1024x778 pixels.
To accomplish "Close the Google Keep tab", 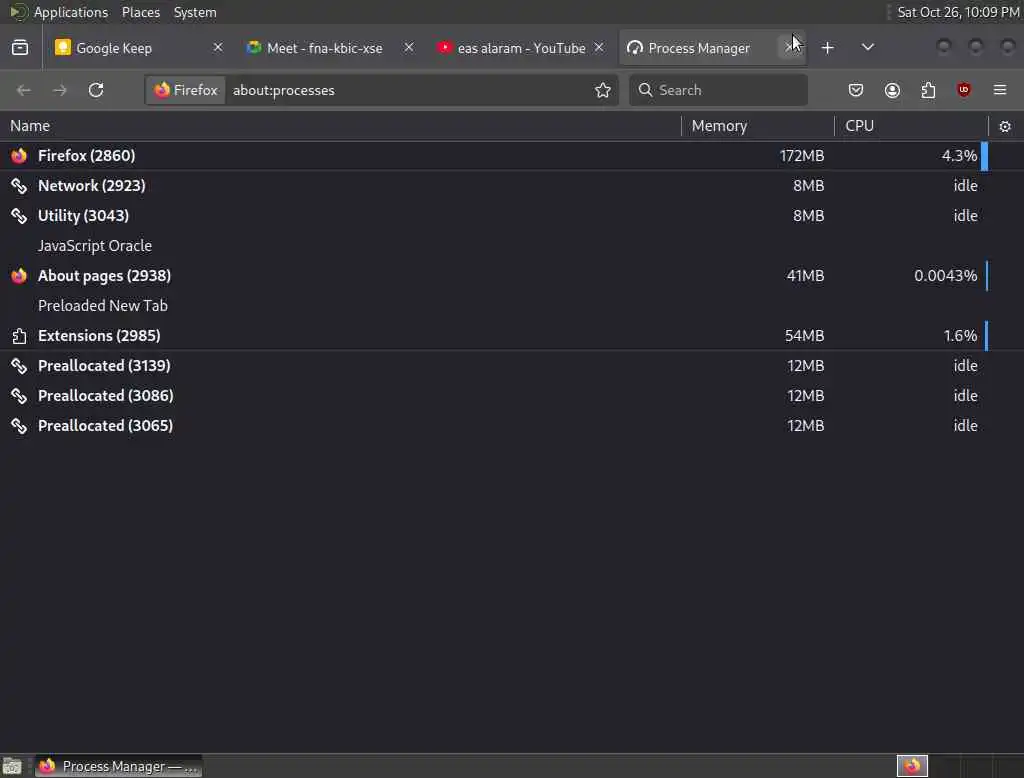I will (218, 48).
